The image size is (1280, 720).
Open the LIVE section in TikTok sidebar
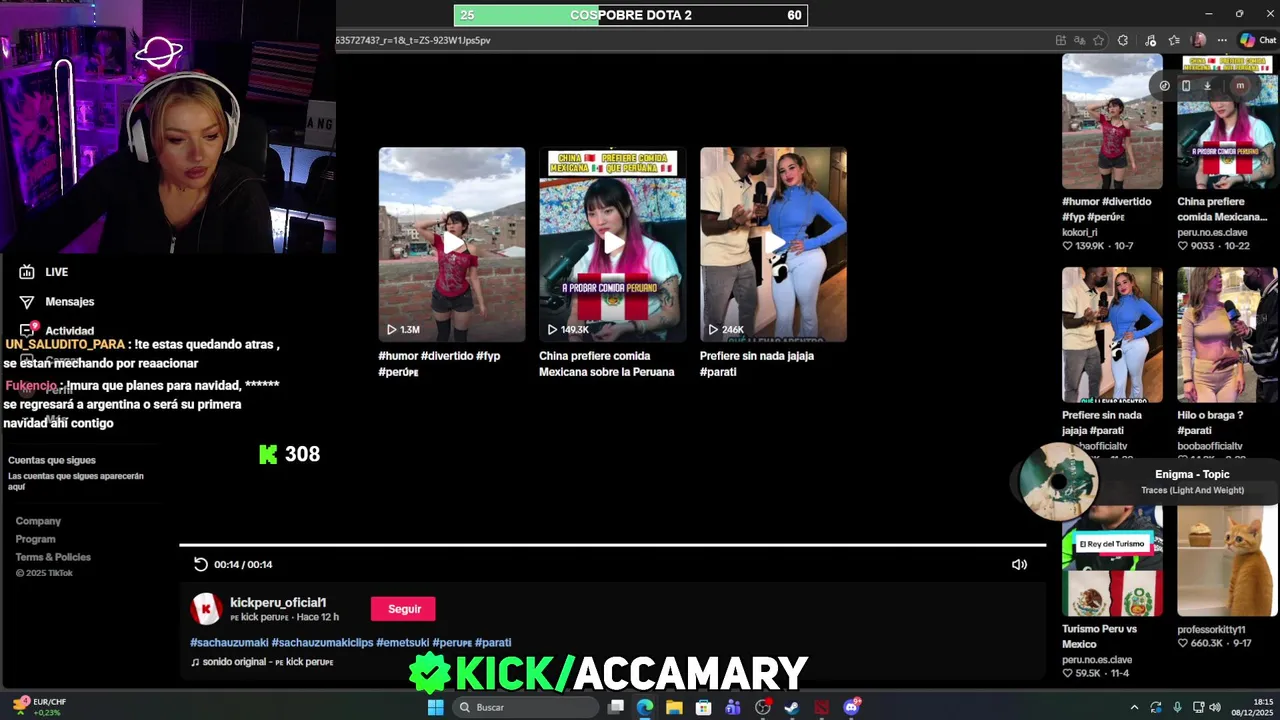click(44, 272)
